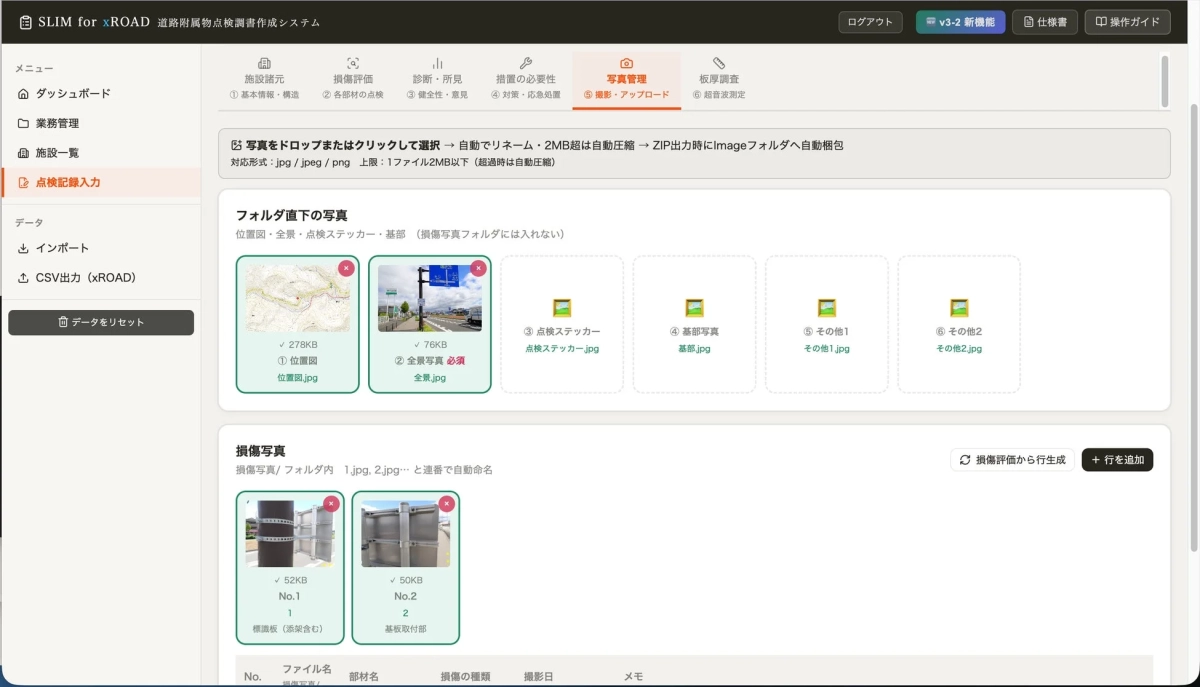Switch to the 診断・所見 tab
Screen dimensions: 1200x687
[x=437, y=79]
